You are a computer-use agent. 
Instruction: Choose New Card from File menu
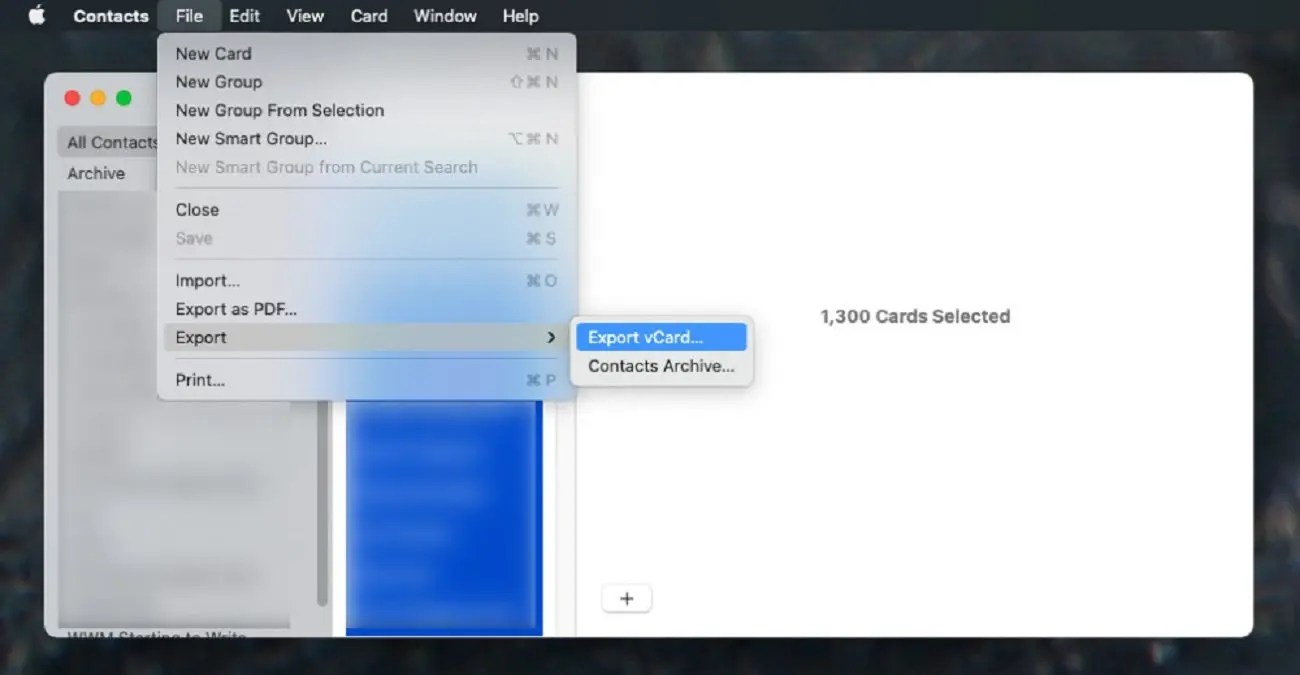pyautogui.click(x=367, y=54)
